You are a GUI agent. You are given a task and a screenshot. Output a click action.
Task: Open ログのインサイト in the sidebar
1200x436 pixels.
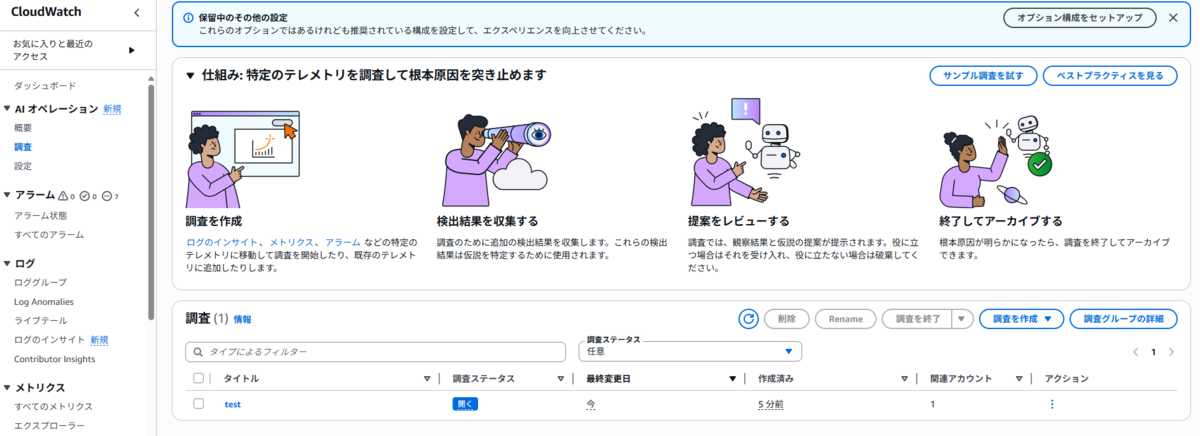tap(49, 340)
